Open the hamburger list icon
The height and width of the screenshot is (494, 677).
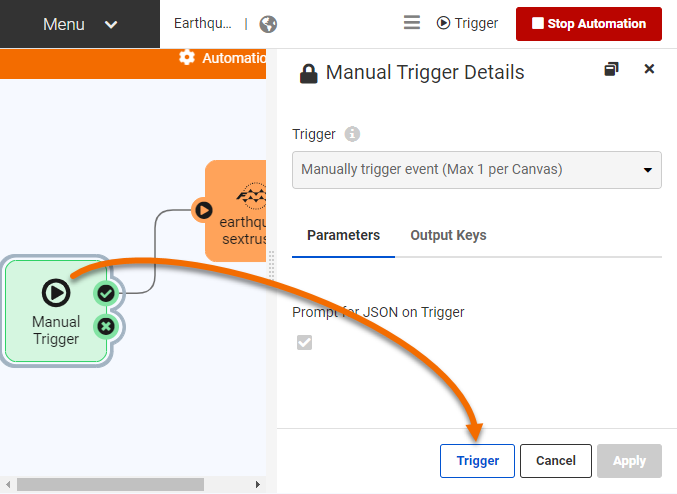pos(412,23)
